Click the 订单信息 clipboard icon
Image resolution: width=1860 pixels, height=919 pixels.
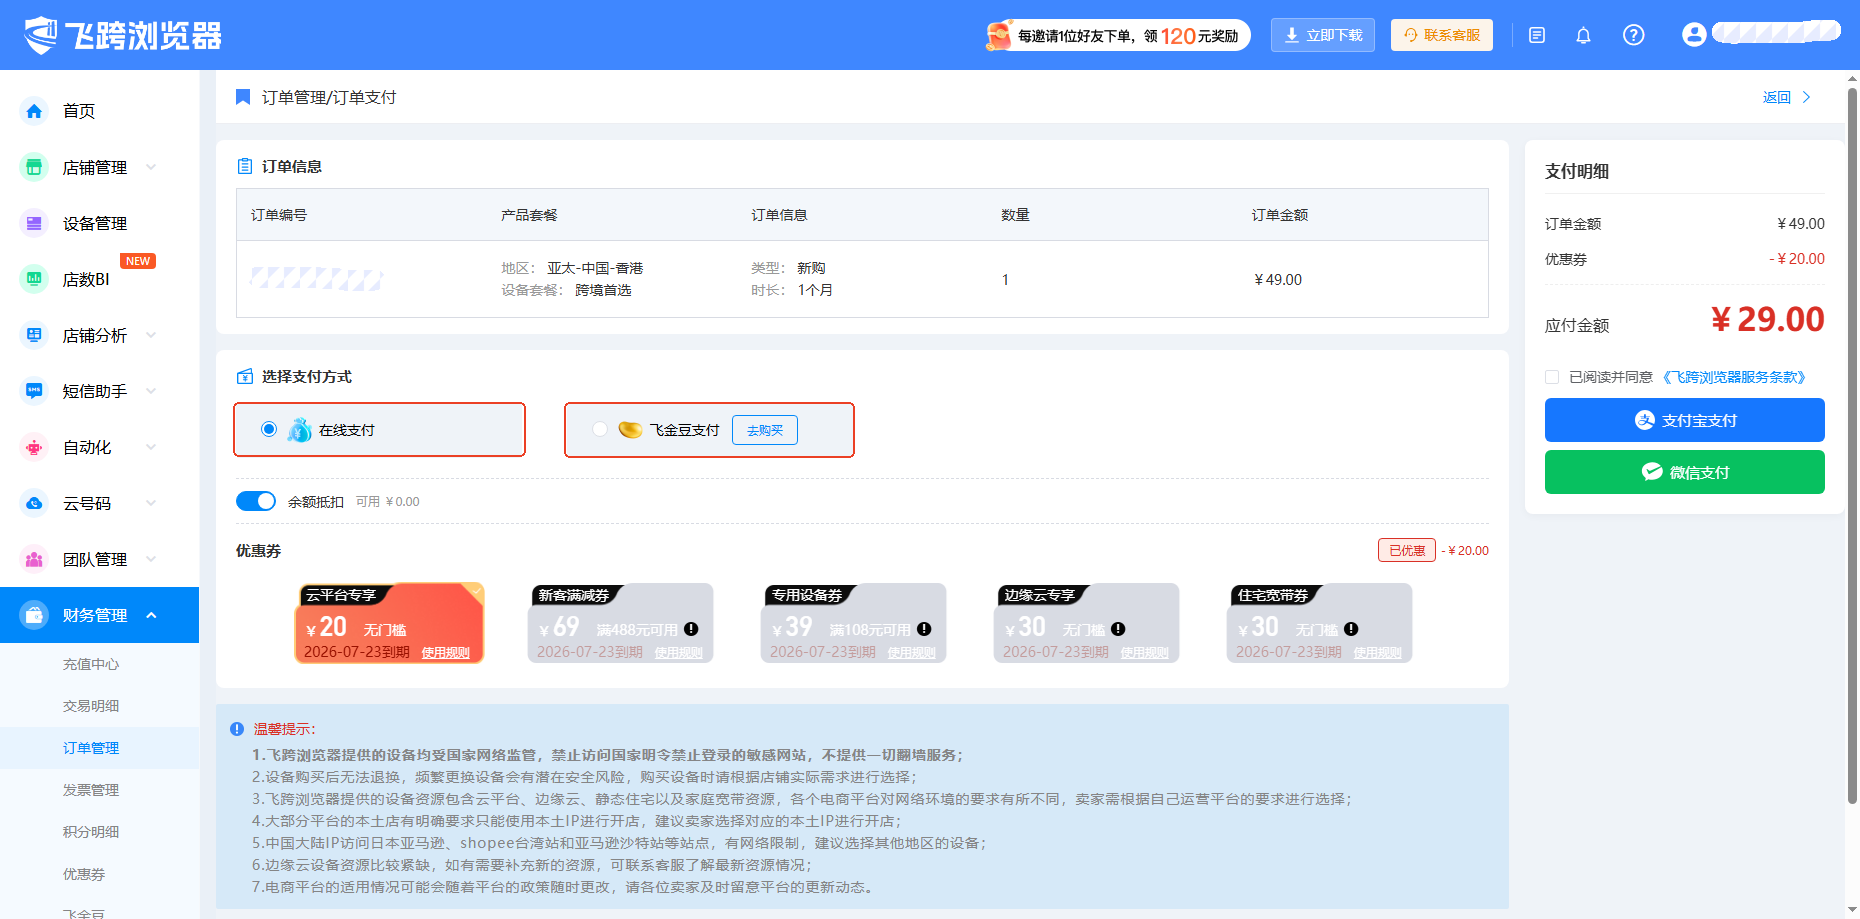[244, 166]
